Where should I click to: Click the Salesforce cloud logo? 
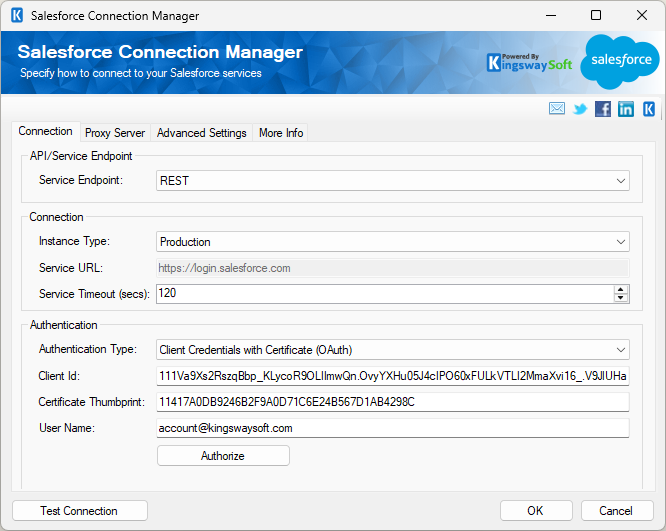[620, 61]
